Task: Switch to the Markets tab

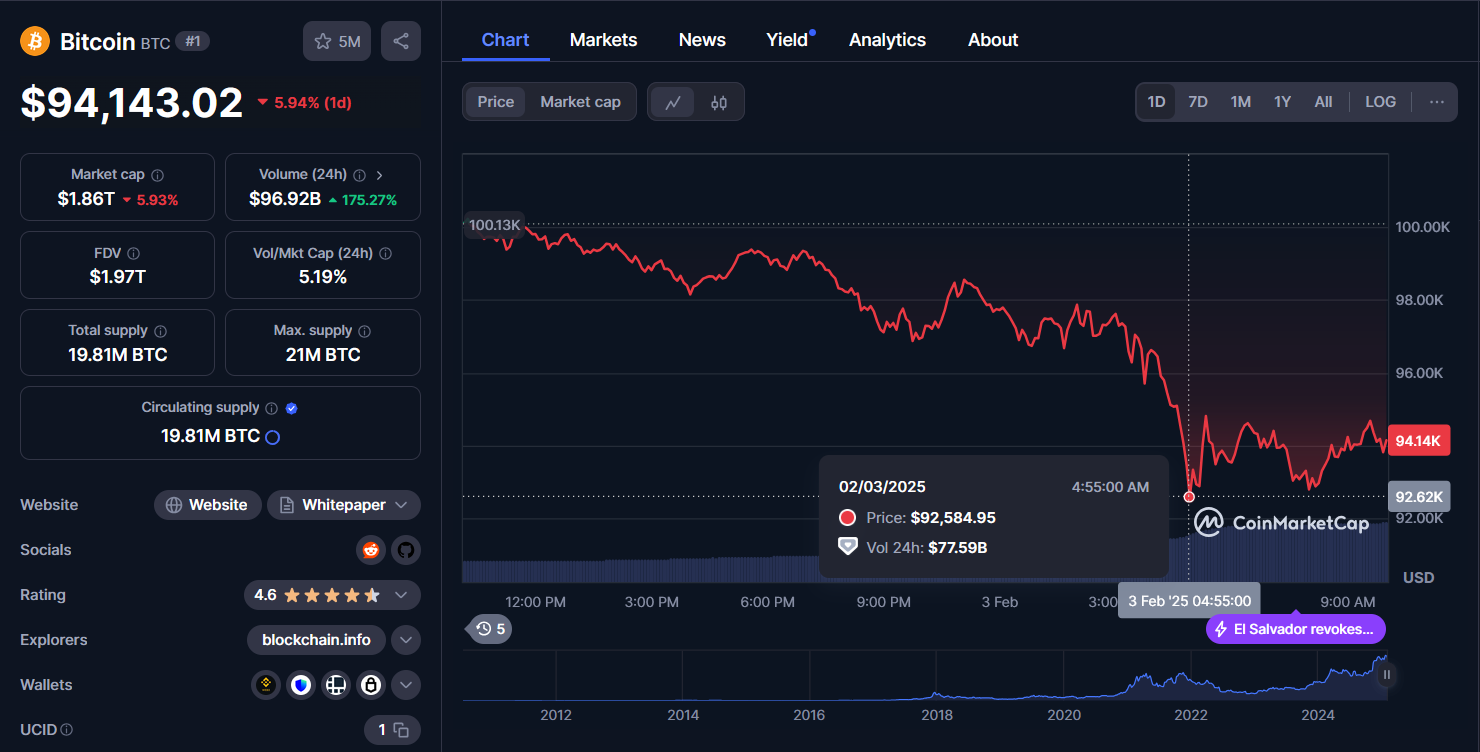Action: 603,39
